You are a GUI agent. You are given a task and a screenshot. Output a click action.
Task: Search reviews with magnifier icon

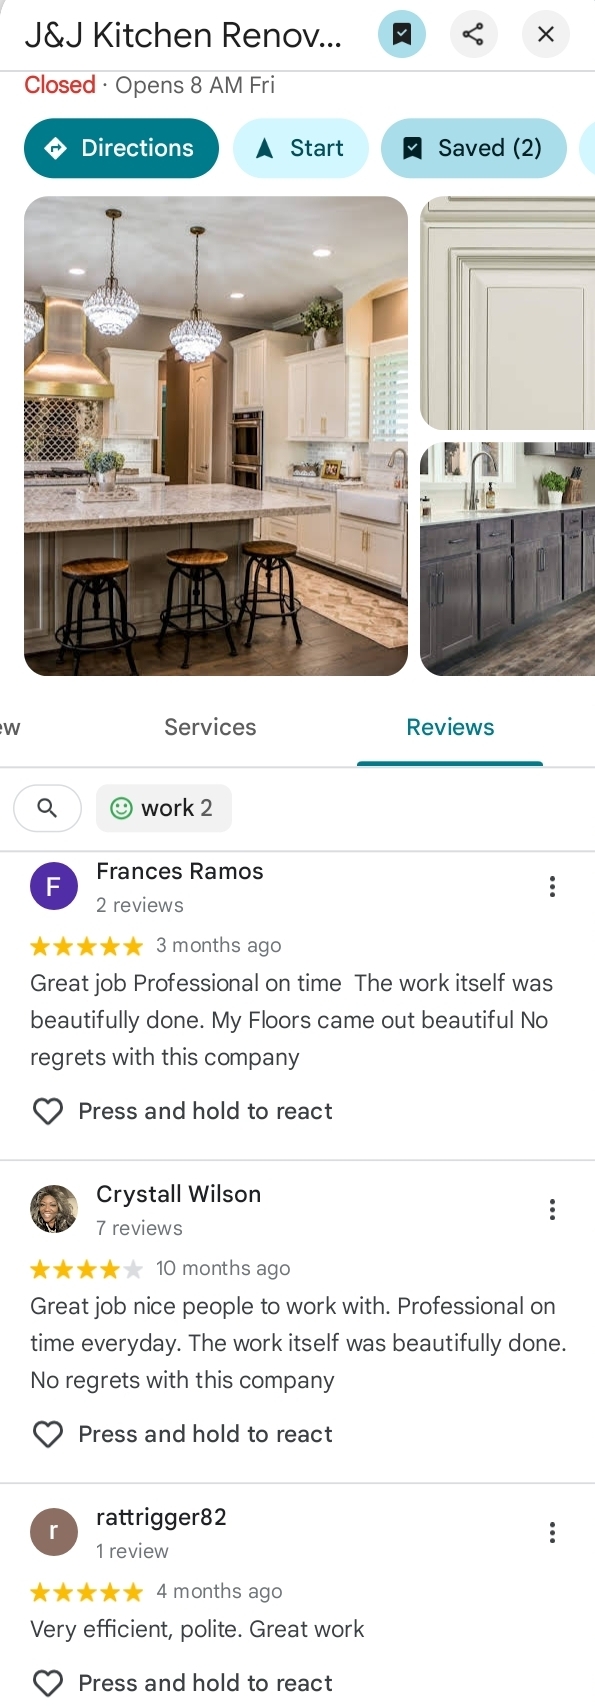point(47,808)
